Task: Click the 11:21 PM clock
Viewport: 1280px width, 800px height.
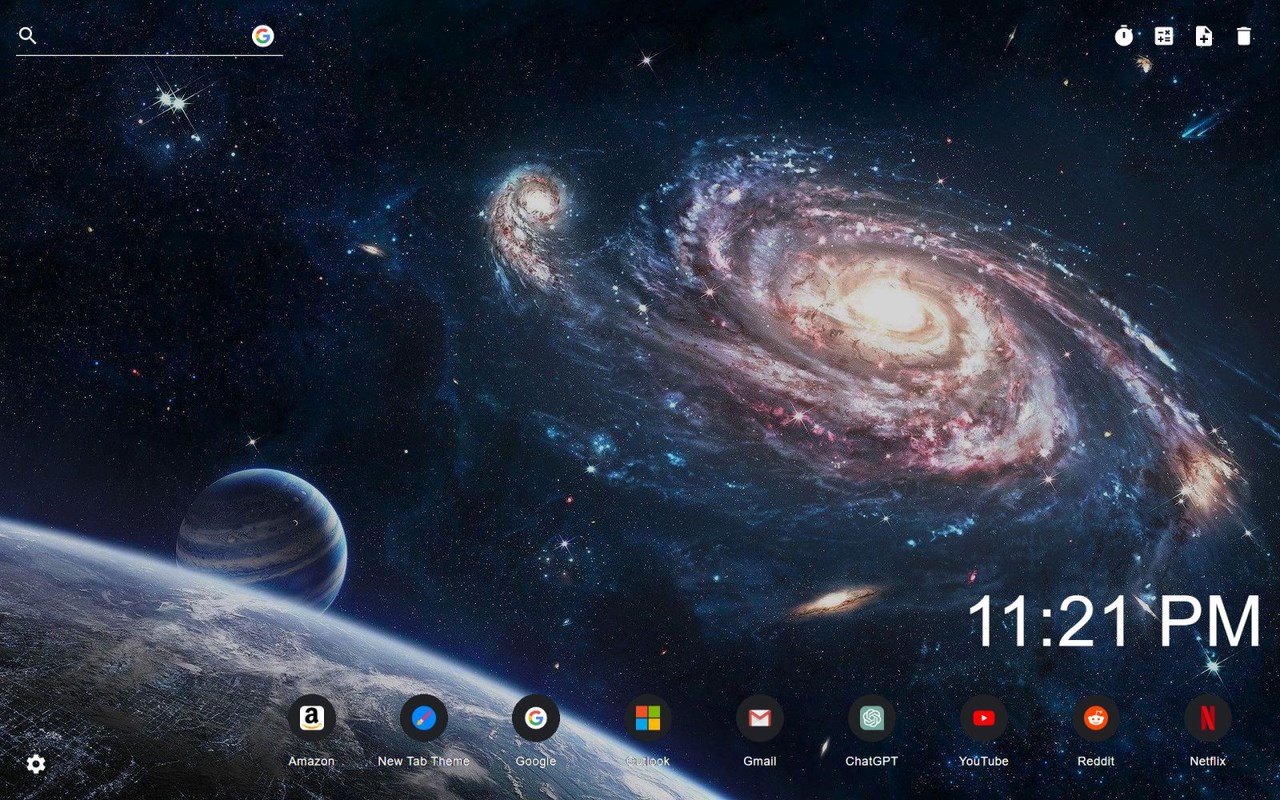Action: 1114,621
